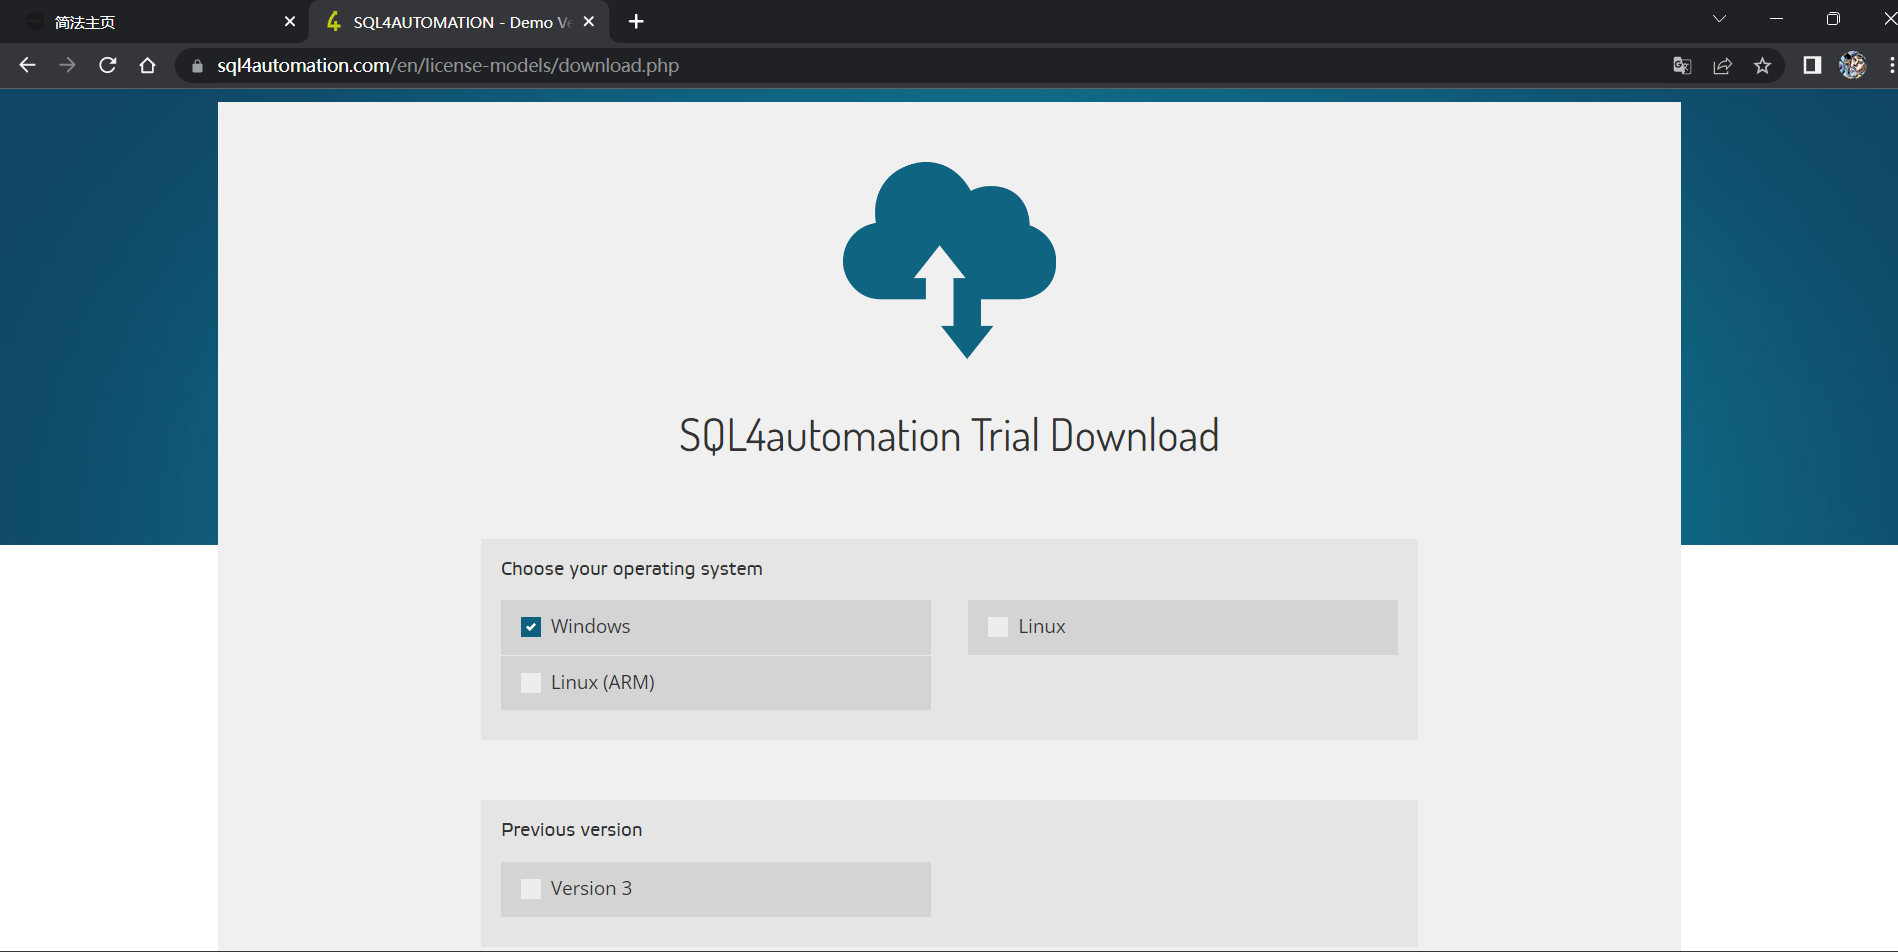Close the SQL4AUTOMATION tab
The height and width of the screenshot is (952, 1898).
(x=589, y=21)
